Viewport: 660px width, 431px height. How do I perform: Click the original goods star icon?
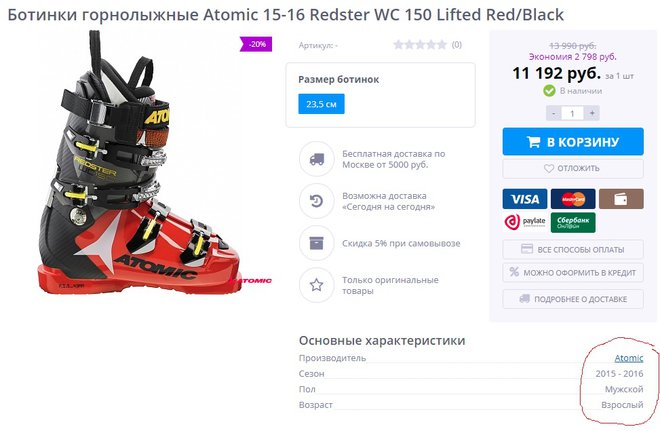pyautogui.click(x=317, y=285)
